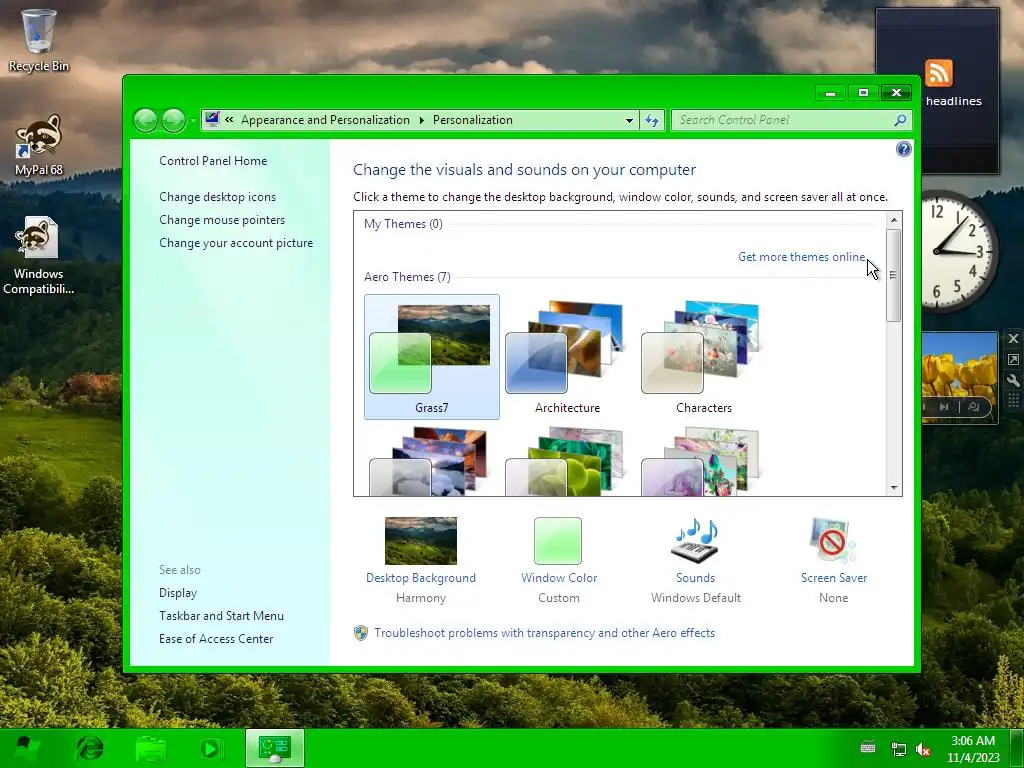This screenshot has height=768, width=1024.
Task: Click the Show desktop strip beside clock
Action: [x=1017, y=748]
